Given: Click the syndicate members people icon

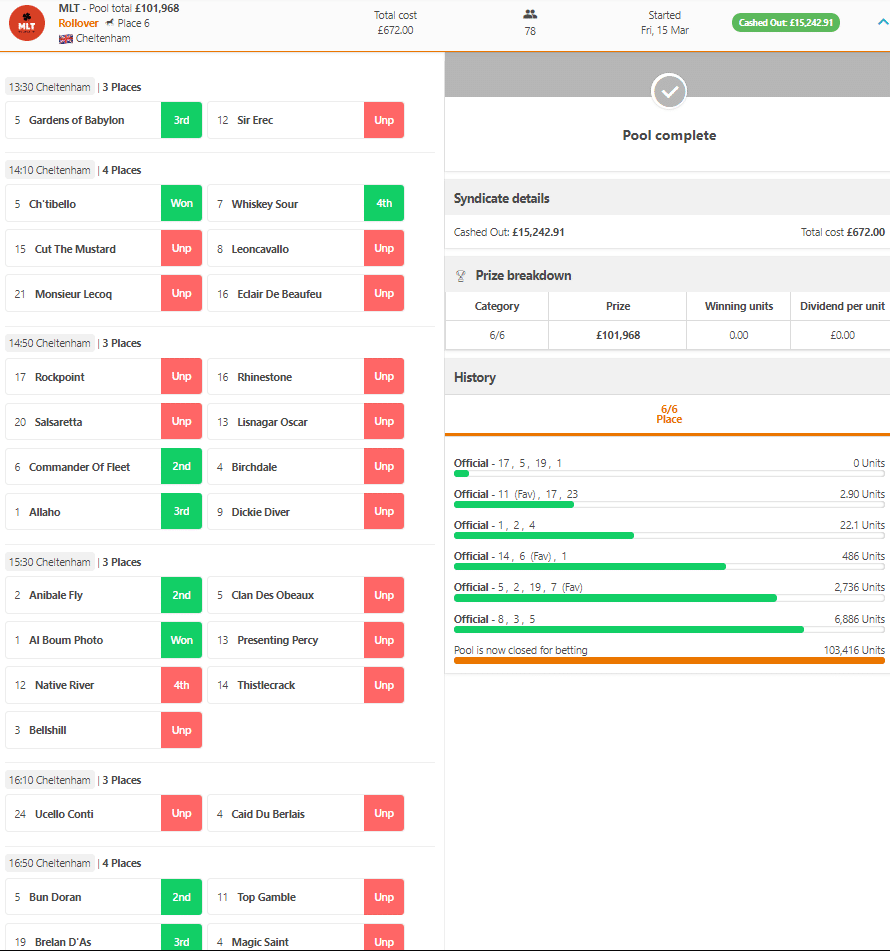Looking at the screenshot, I should coord(530,14).
